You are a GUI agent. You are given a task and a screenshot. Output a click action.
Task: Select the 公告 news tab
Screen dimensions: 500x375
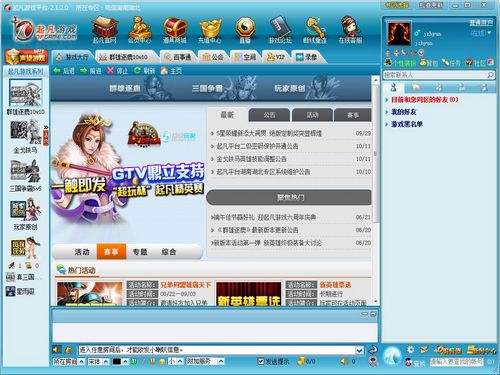269,115
